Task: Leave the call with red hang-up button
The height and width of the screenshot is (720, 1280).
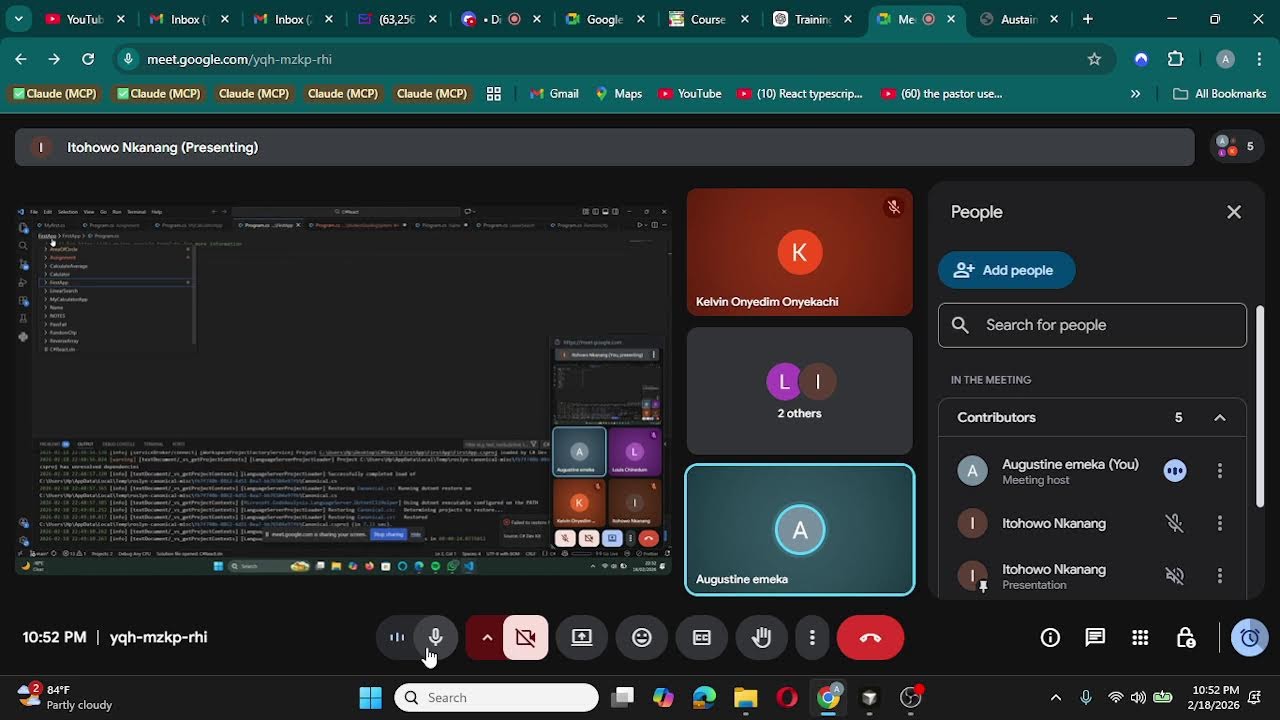Action: tap(870, 637)
